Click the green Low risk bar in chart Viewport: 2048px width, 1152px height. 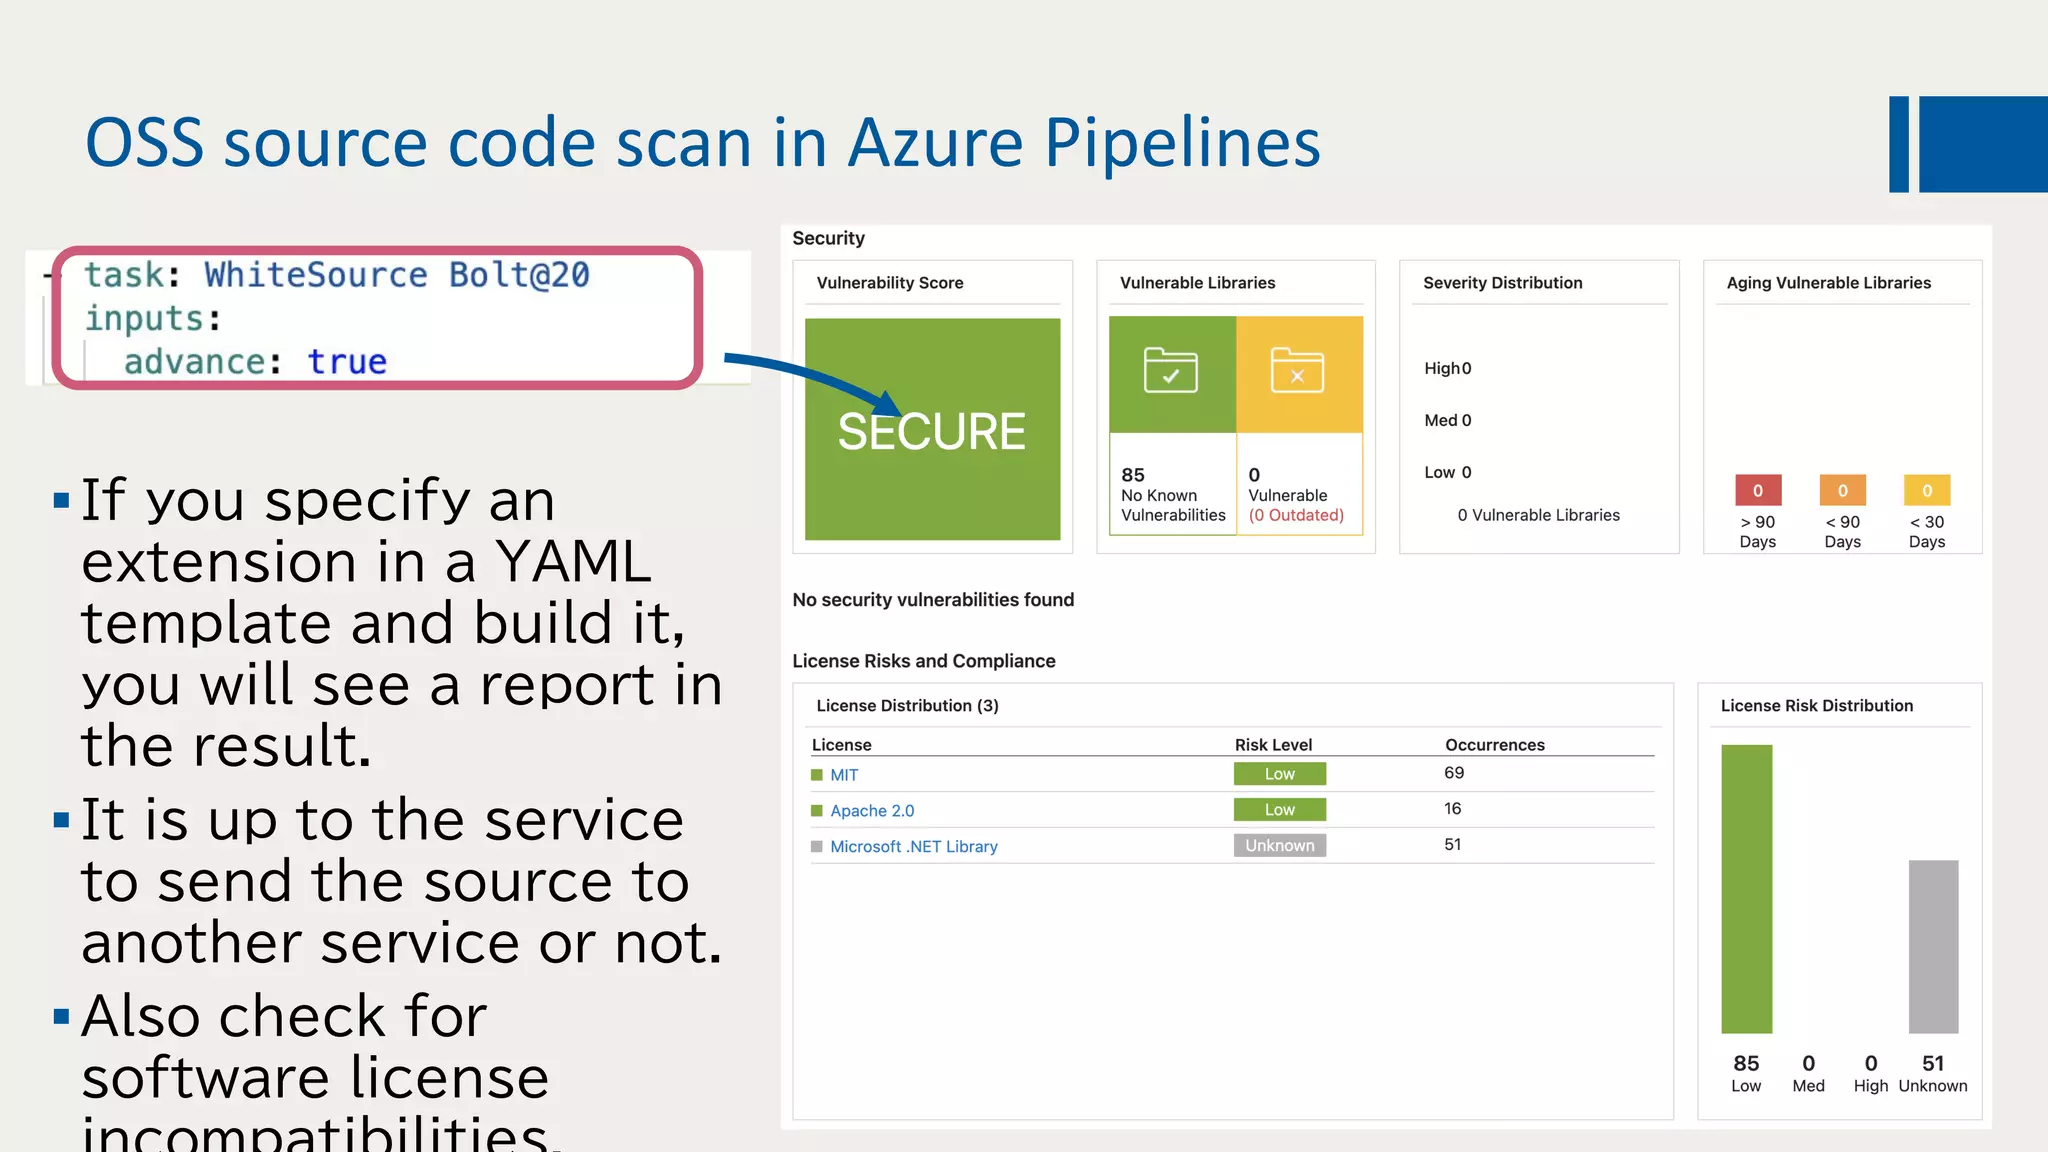[x=1746, y=889]
